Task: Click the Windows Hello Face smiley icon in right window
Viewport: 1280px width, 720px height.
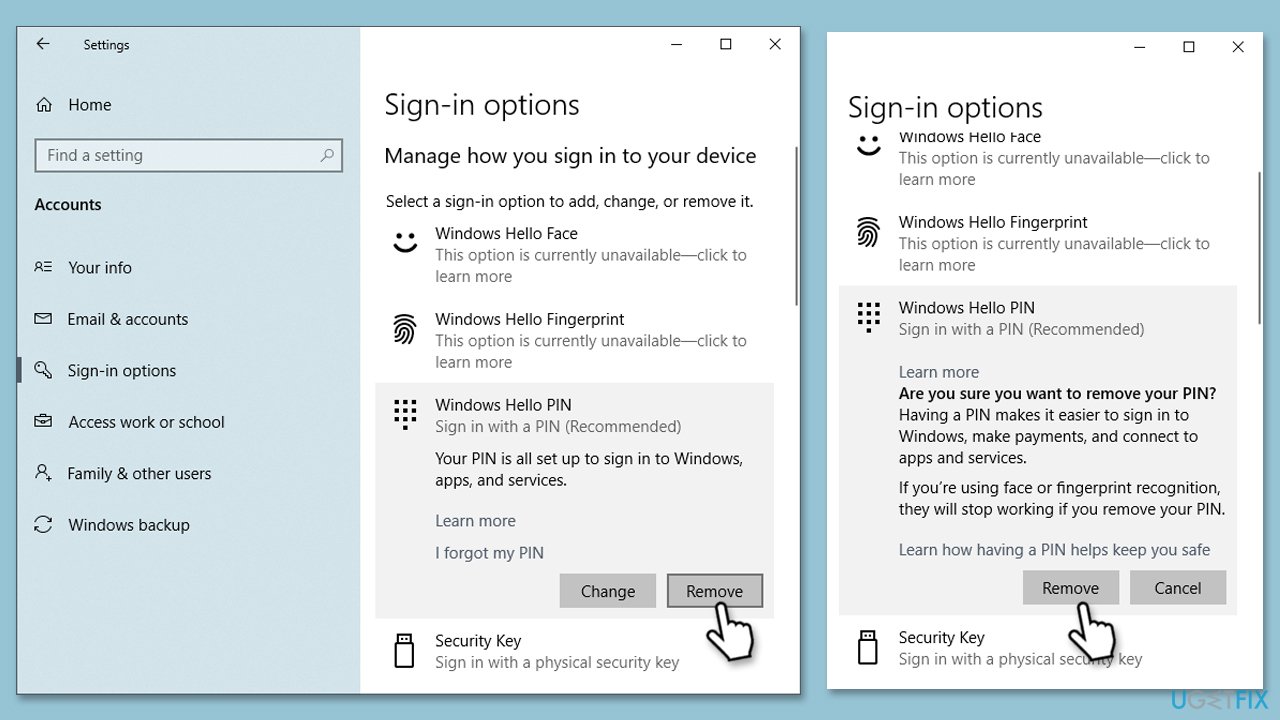Action: [868, 146]
